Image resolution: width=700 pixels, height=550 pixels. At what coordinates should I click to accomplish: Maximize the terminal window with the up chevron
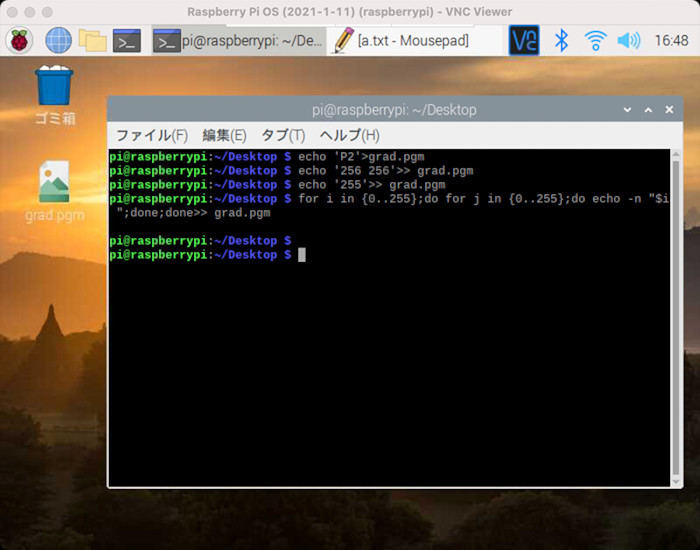pyautogui.click(x=648, y=110)
